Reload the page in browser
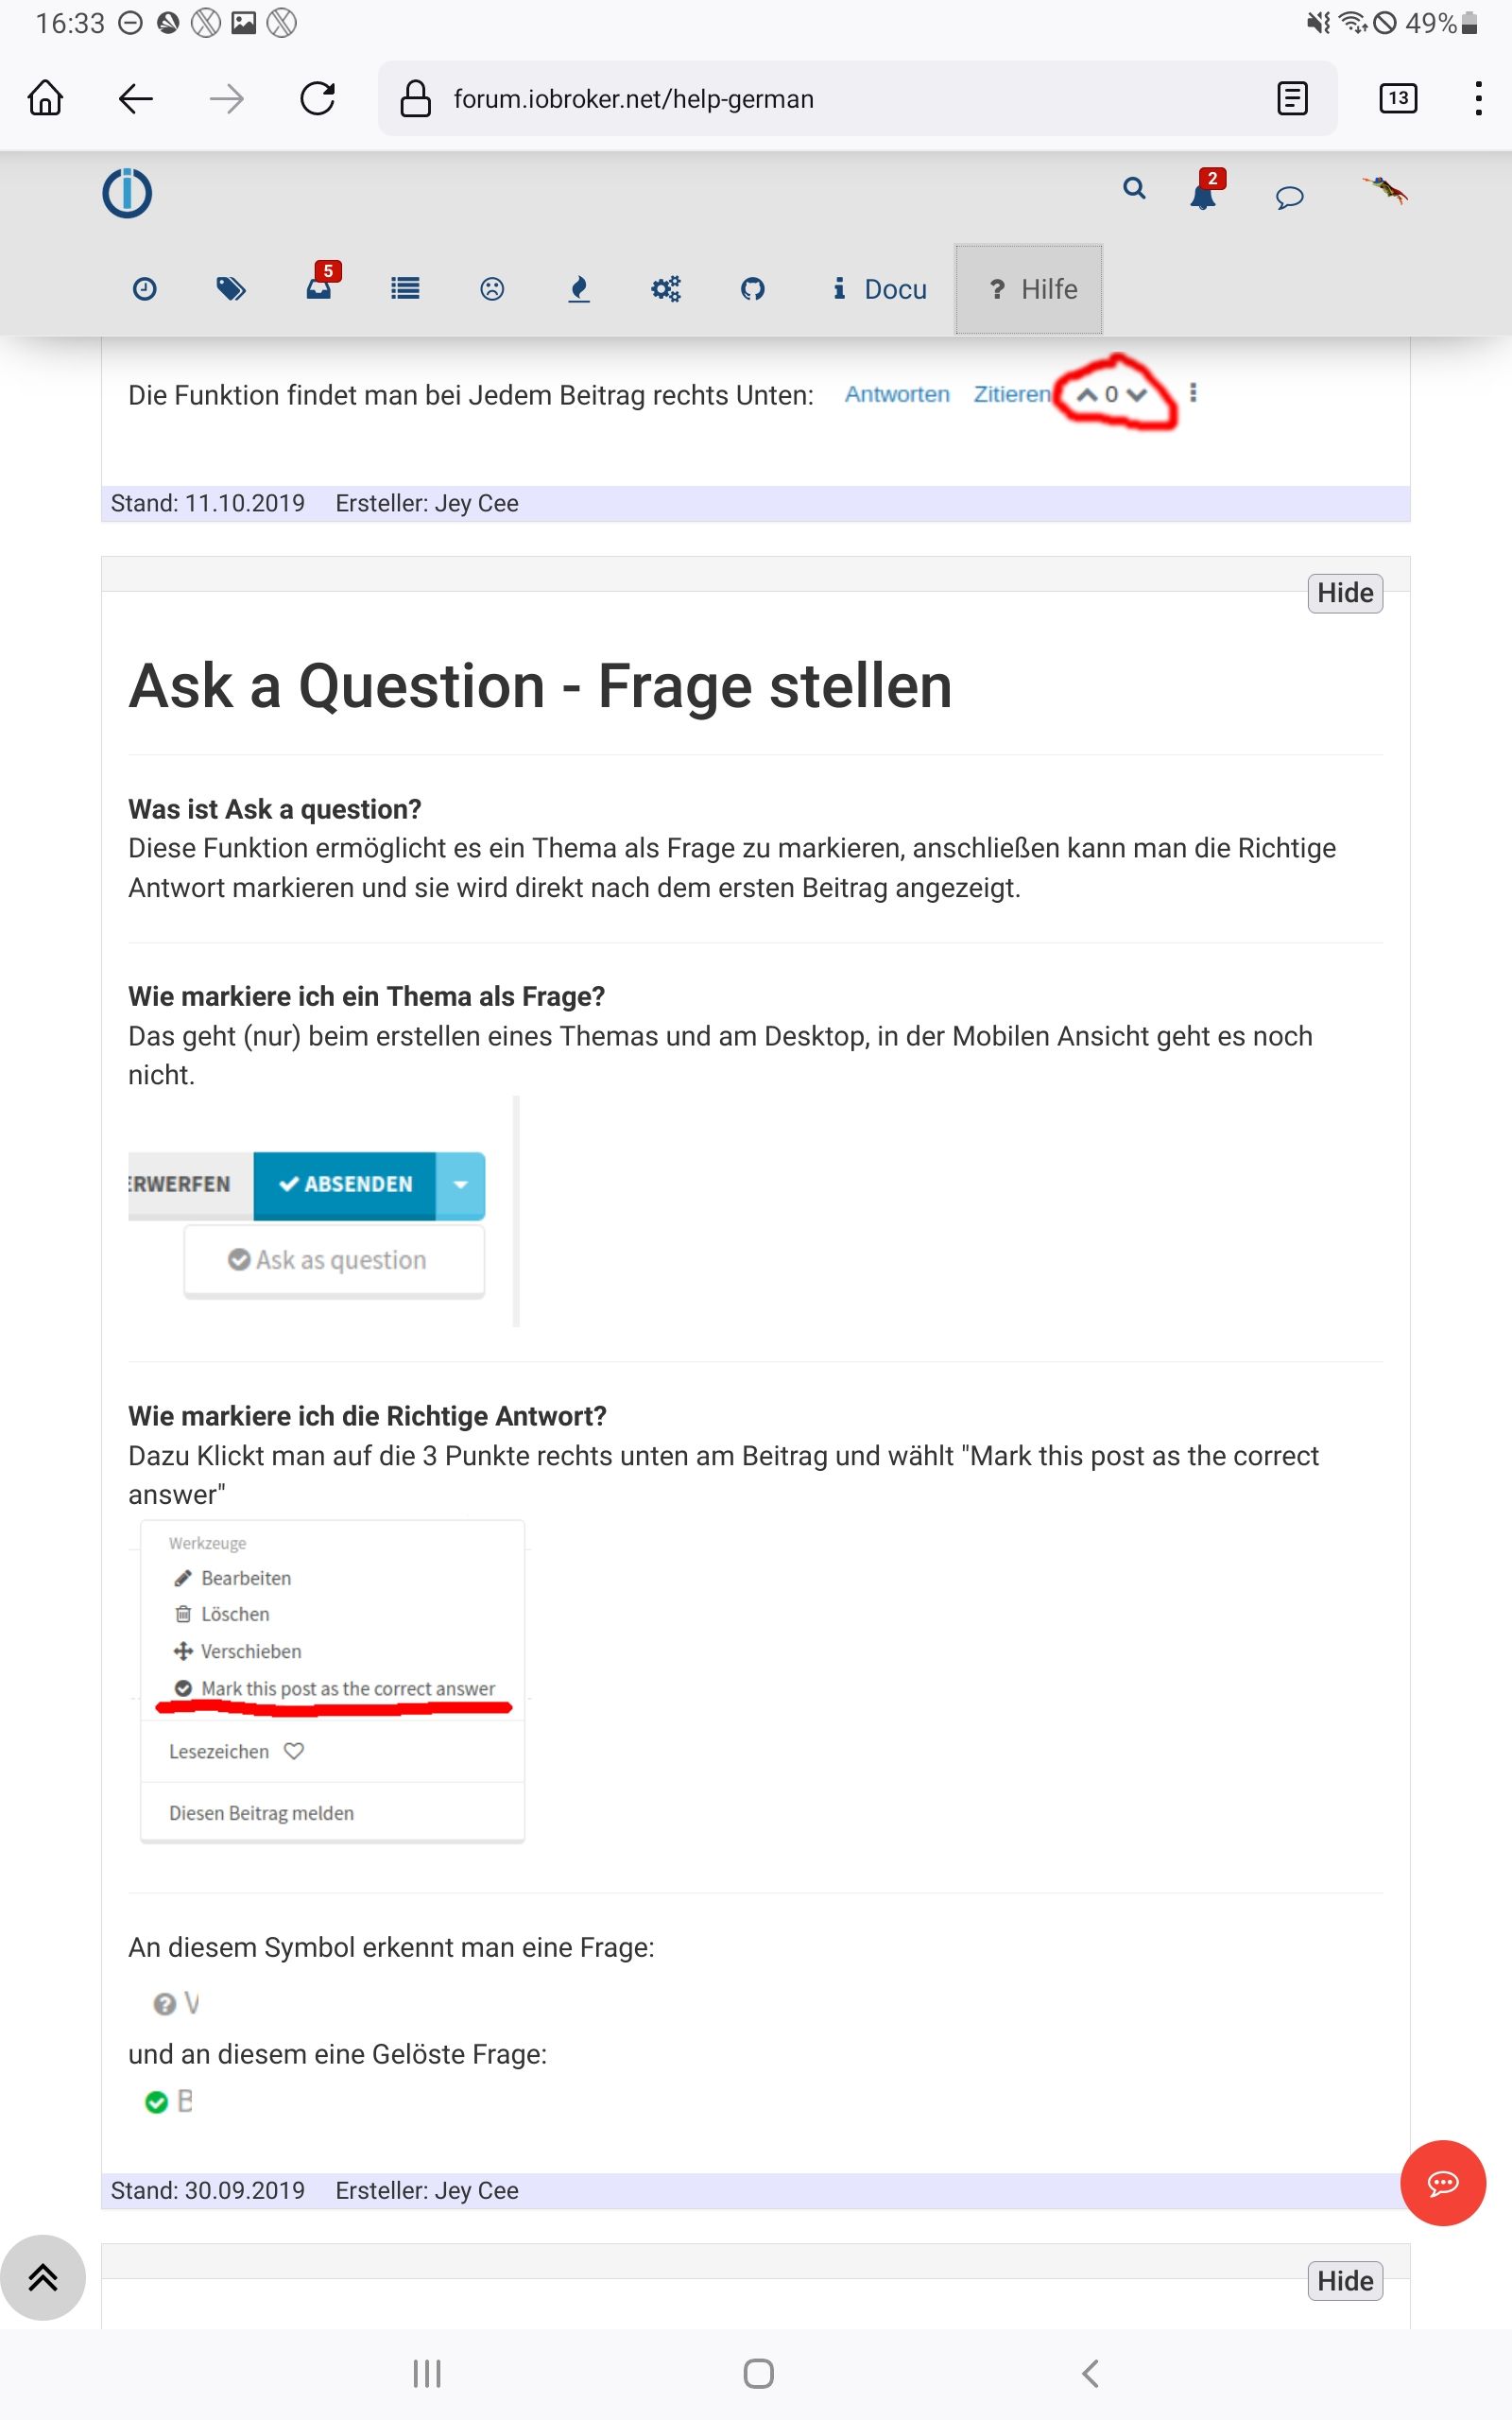Image resolution: width=1512 pixels, height=2420 pixels. pyautogui.click(x=318, y=99)
